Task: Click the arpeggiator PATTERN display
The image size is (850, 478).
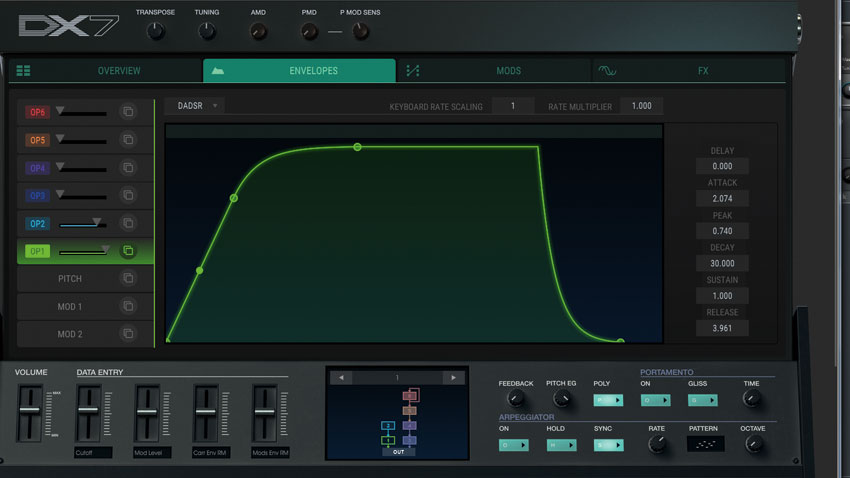Action: tap(705, 444)
